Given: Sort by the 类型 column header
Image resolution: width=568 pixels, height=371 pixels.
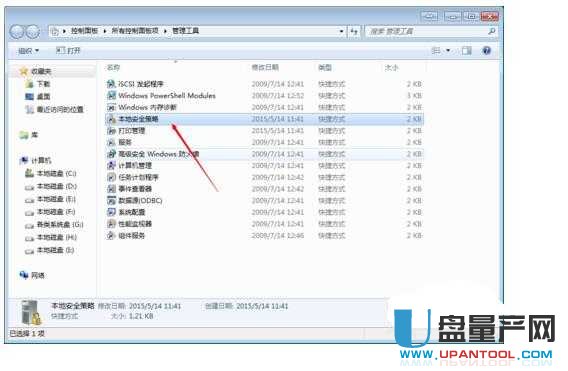Looking at the screenshot, I should pyautogui.click(x=325, y=67).
